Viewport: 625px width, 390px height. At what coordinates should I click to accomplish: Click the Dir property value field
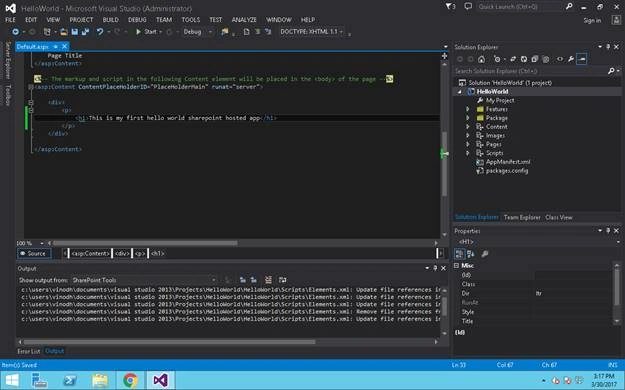(x=572, y=293)
